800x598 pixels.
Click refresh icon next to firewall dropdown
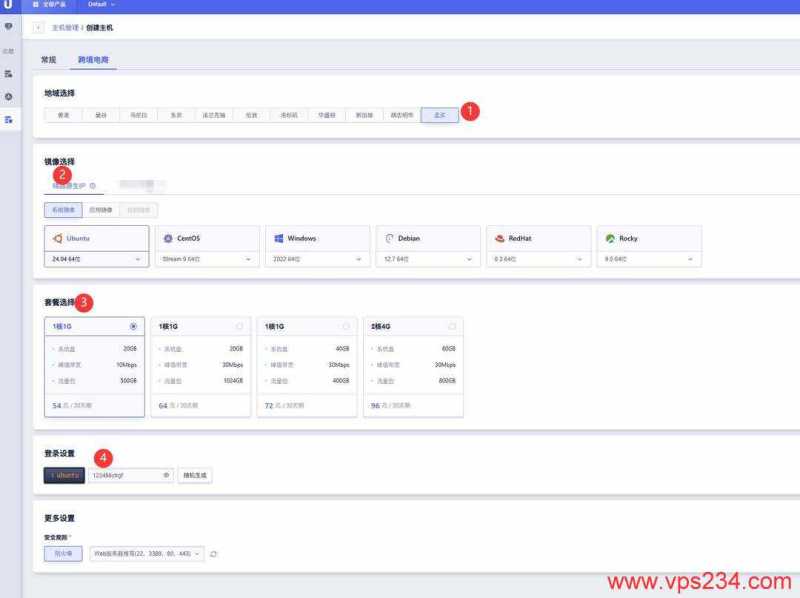click(x=213, y=553)
